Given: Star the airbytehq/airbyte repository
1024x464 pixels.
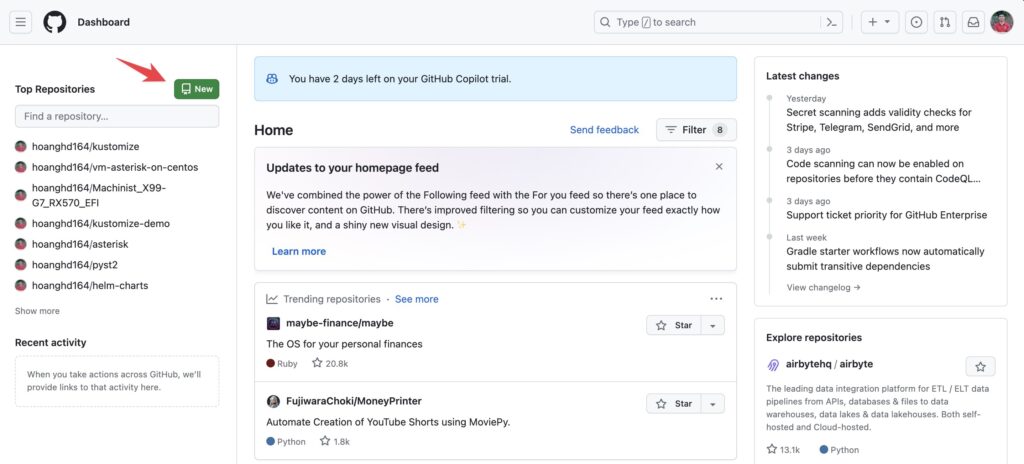Looking at the screenshot, I should point(980,367).
